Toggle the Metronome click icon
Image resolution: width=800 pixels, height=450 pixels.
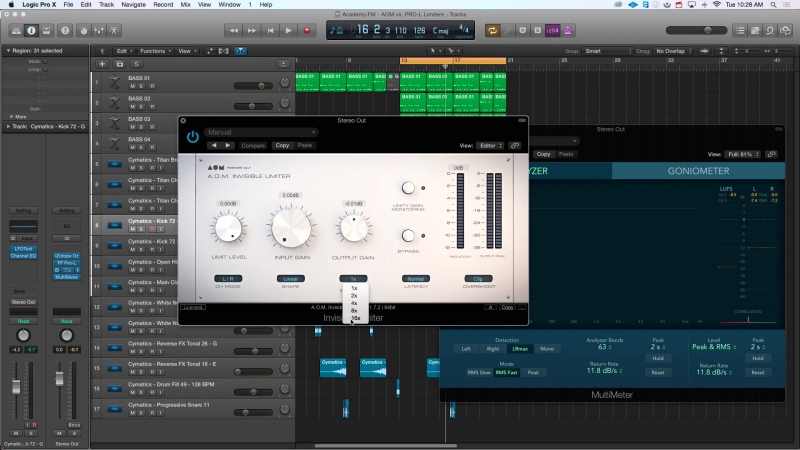tap(567, 31)
